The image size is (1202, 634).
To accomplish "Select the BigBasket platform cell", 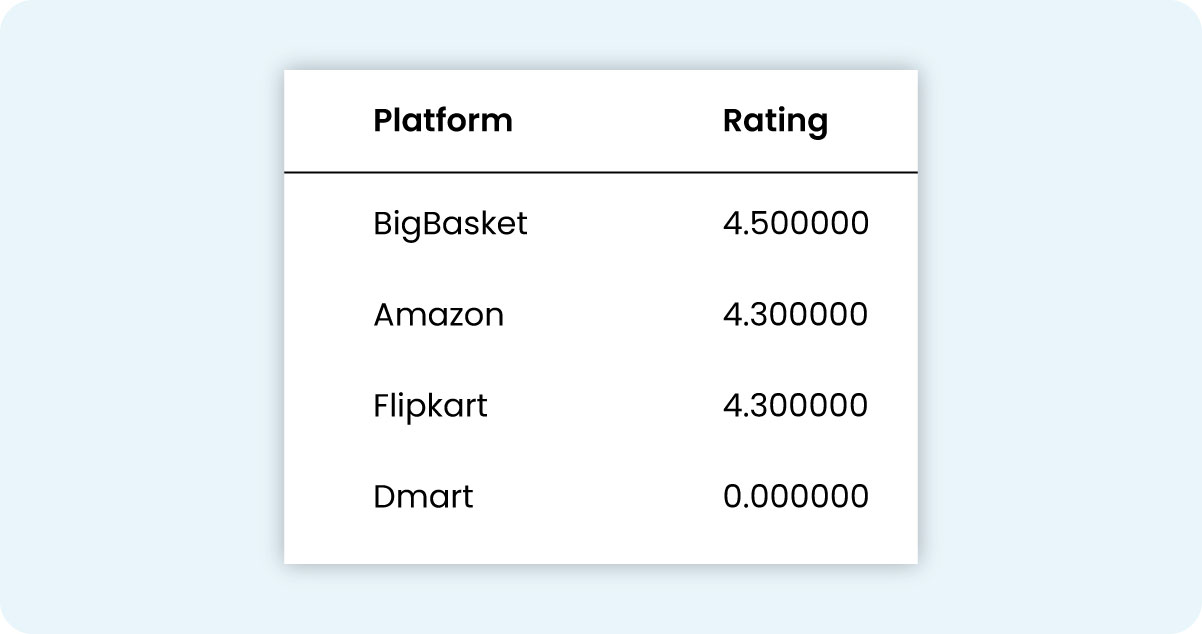I will (450, 224).
